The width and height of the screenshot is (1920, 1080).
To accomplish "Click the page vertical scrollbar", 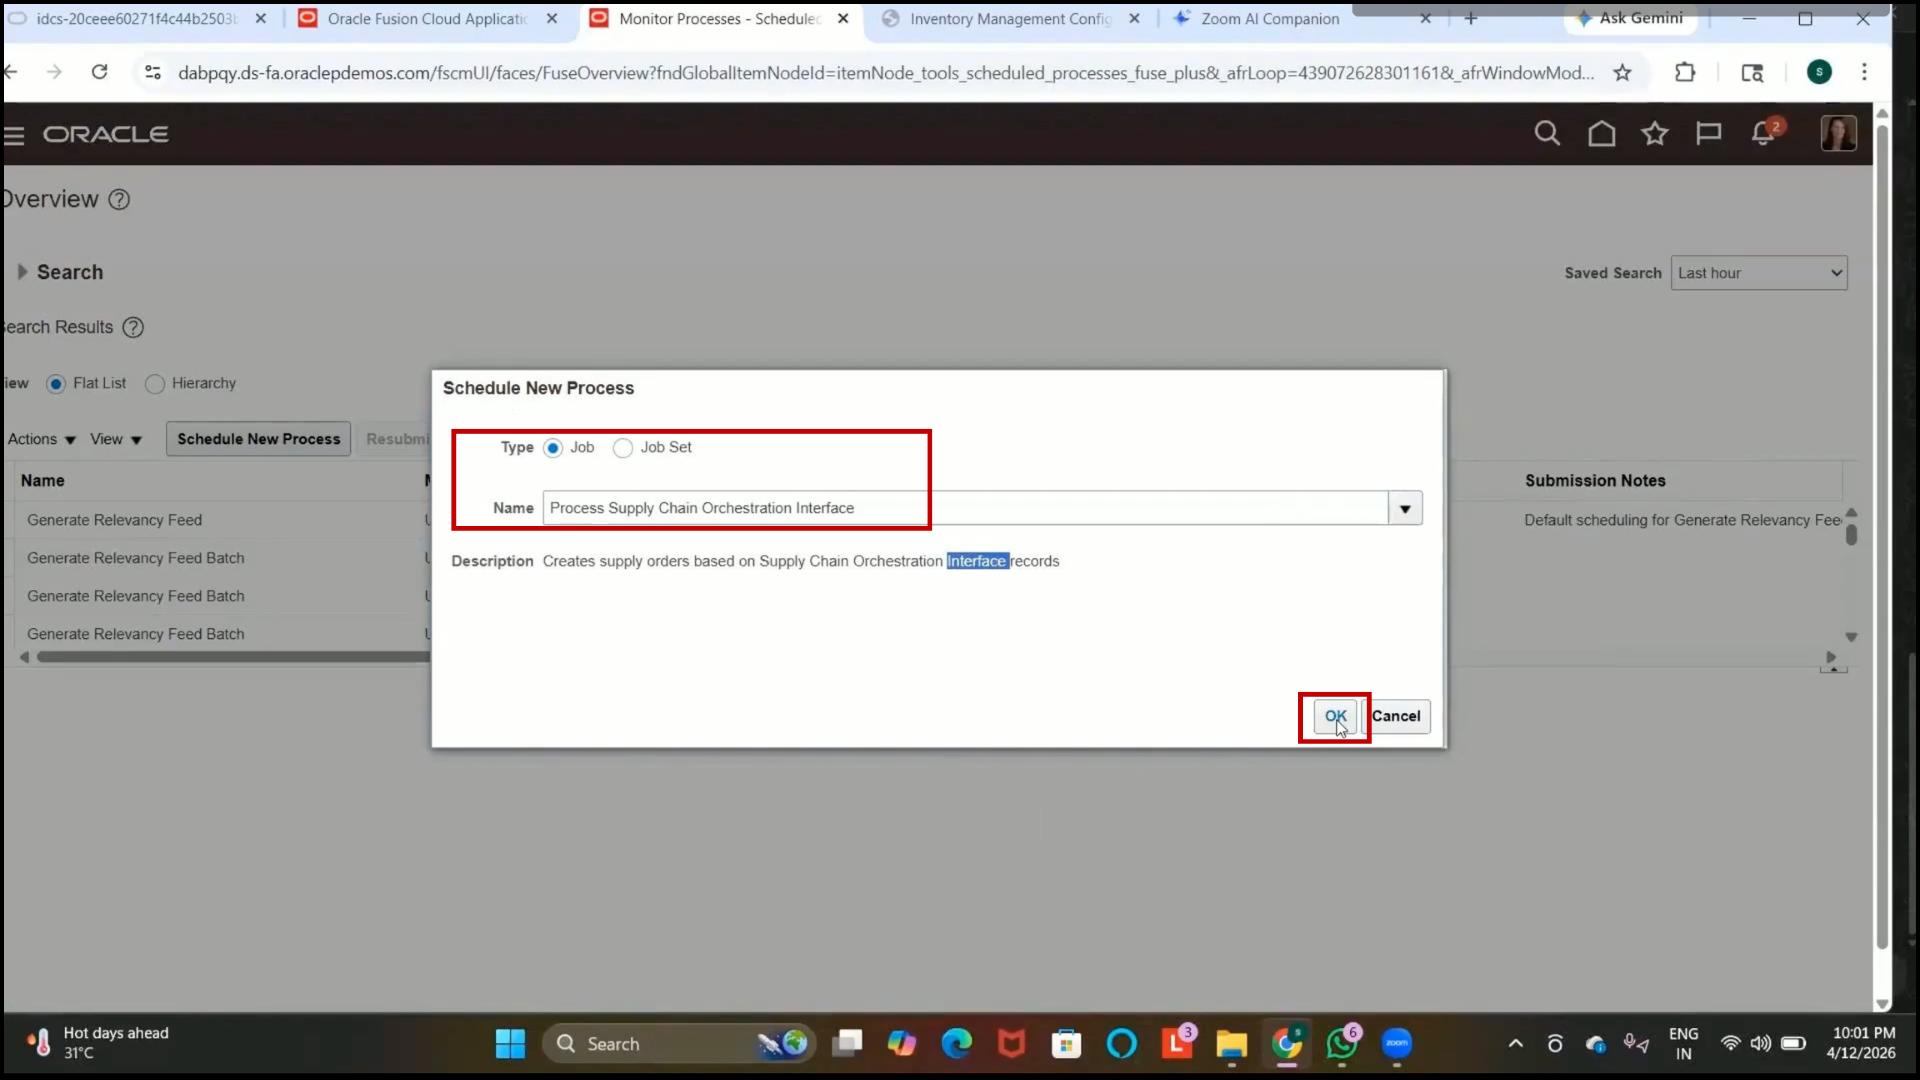I will coord(1882,535).
